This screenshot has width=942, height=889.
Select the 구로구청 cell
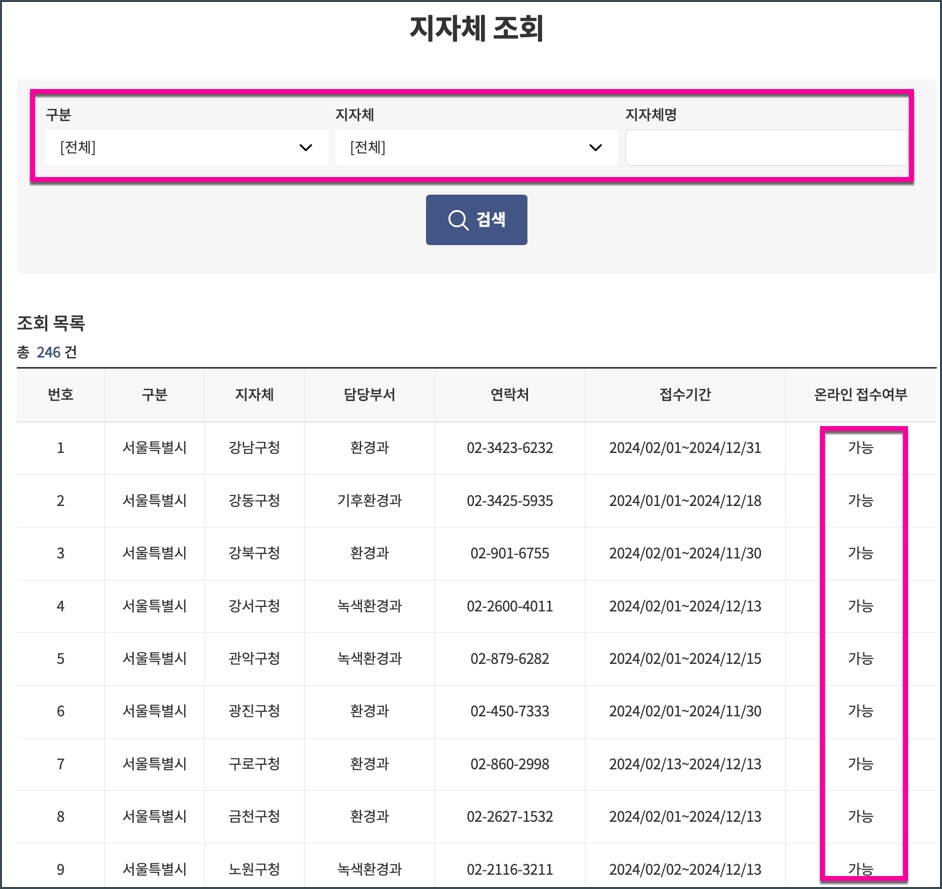pyautogui.click(x=254, y=764)
